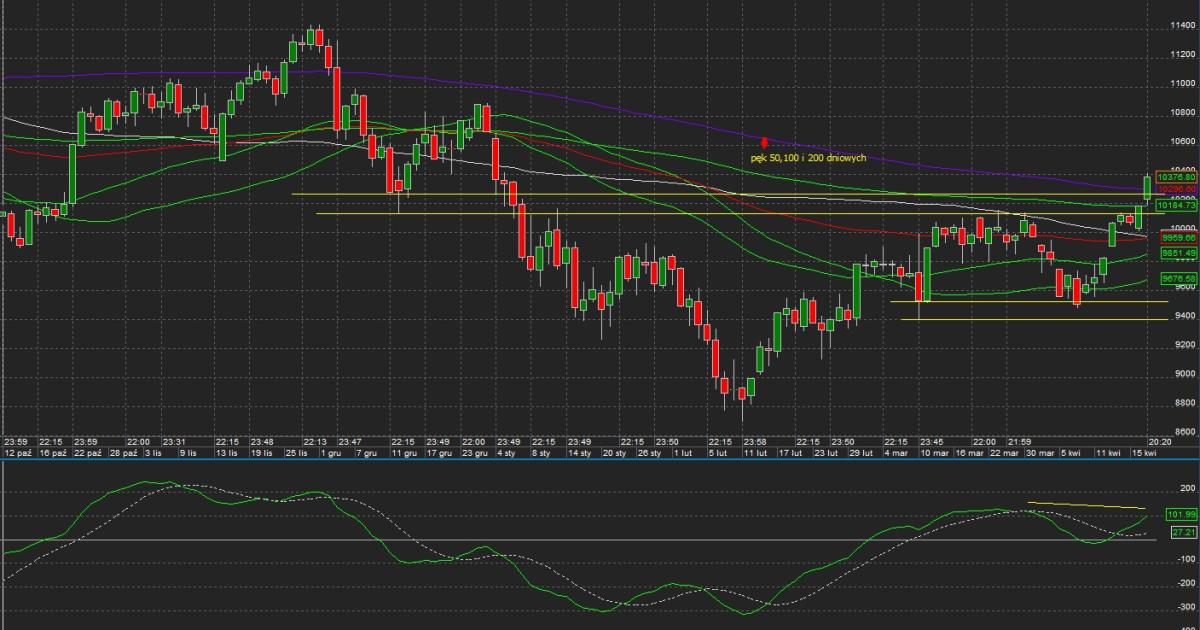Select the yellow trendline in oscillator panel

[x=1087, y=505]
